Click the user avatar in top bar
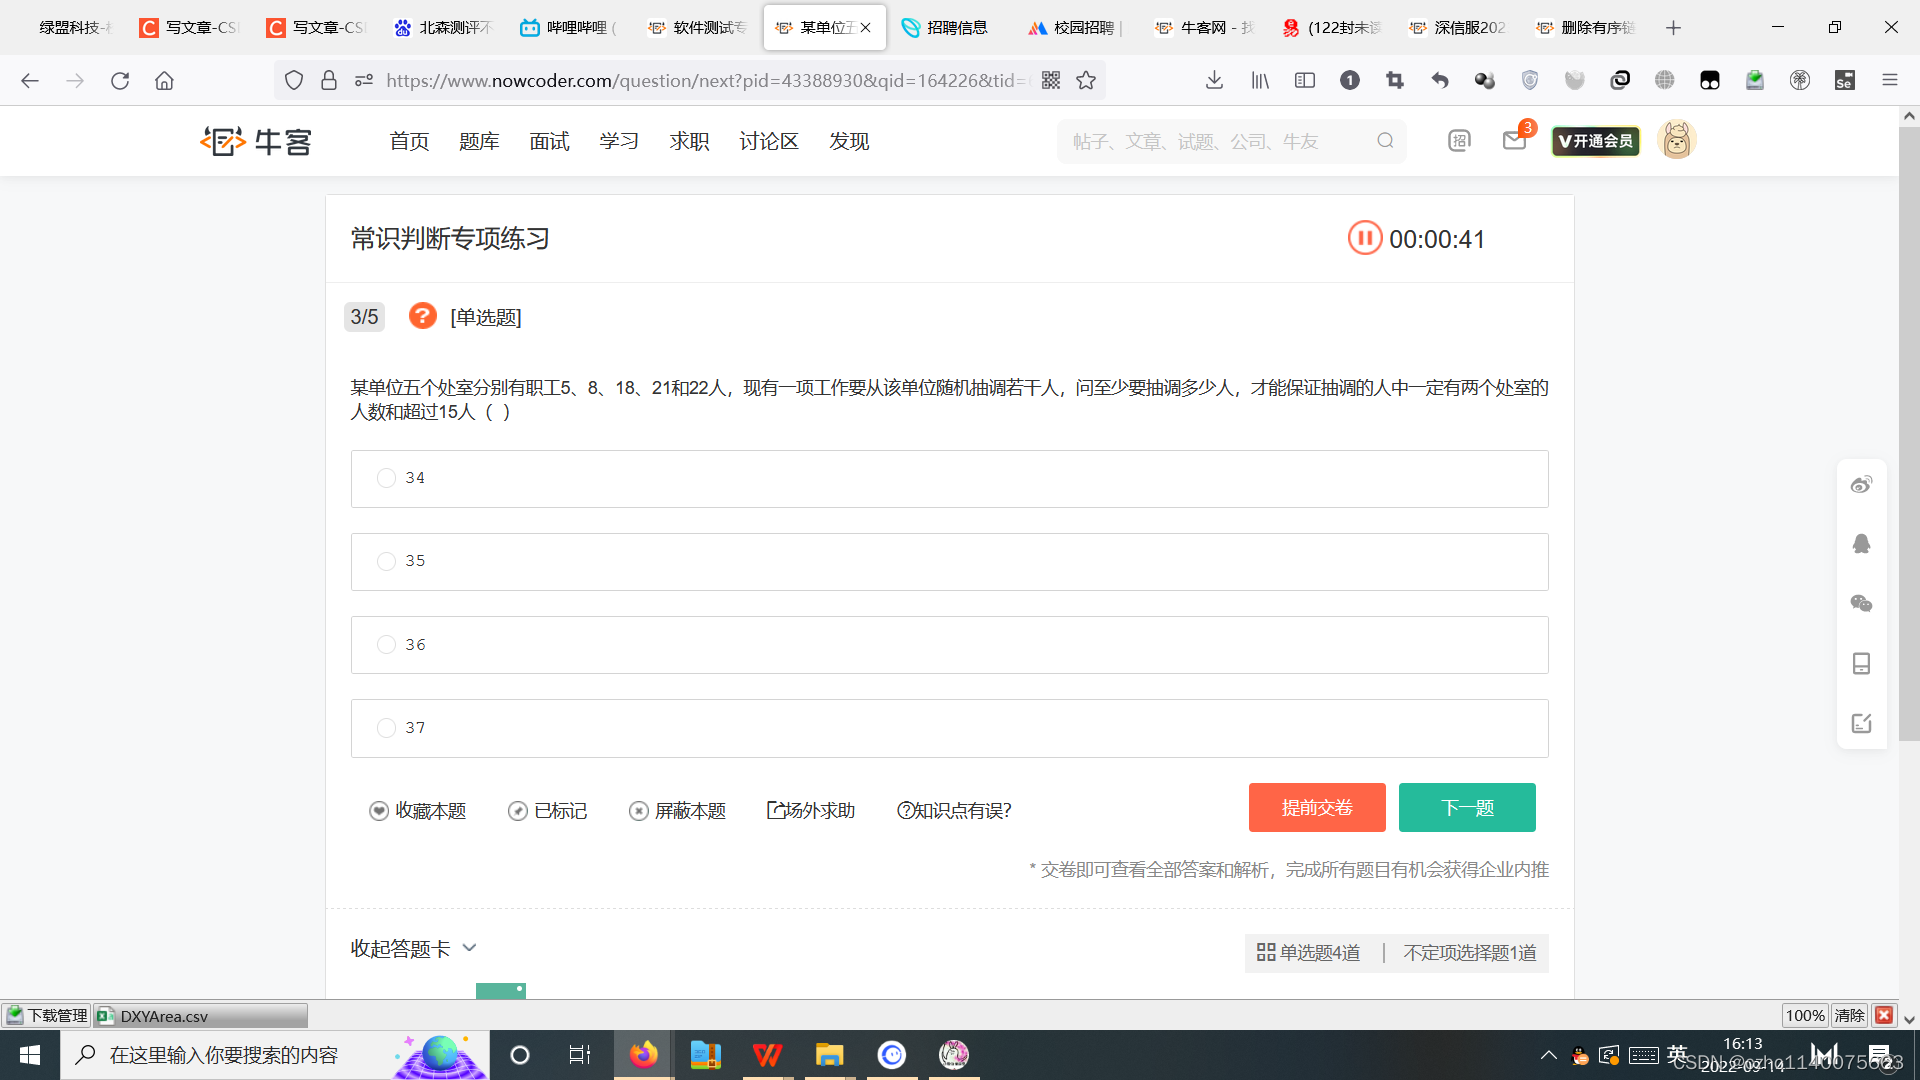The height and width of the screenshot is (1080, 1920). pyautogui.click(x=1676, y=140)
